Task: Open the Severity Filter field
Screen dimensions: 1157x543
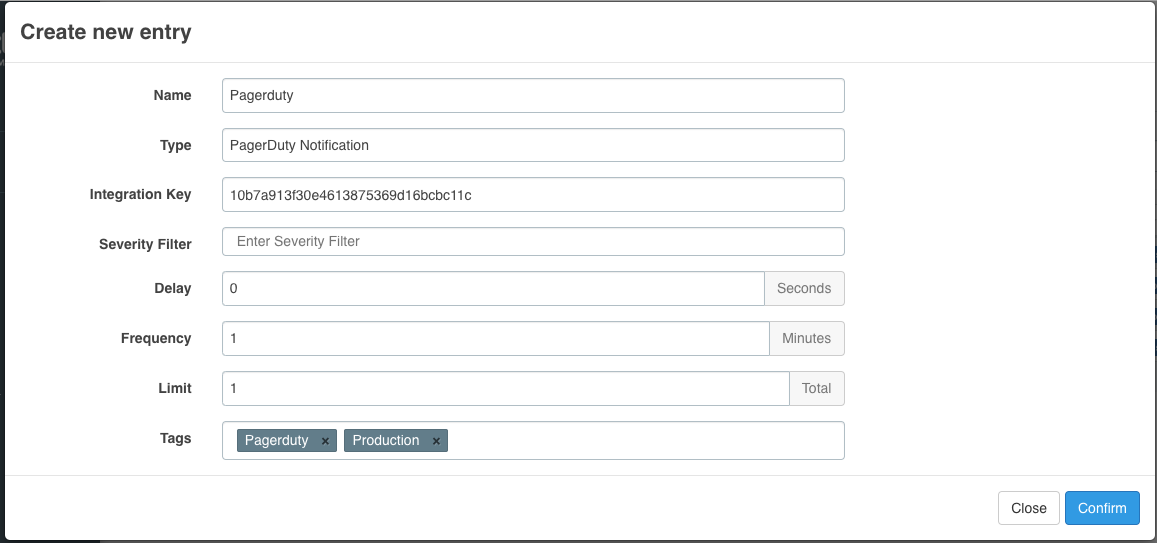Action: 532,242
